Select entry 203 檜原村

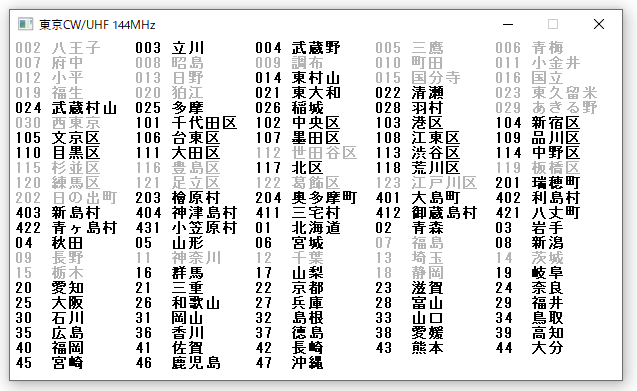click(x=178, y=198)
